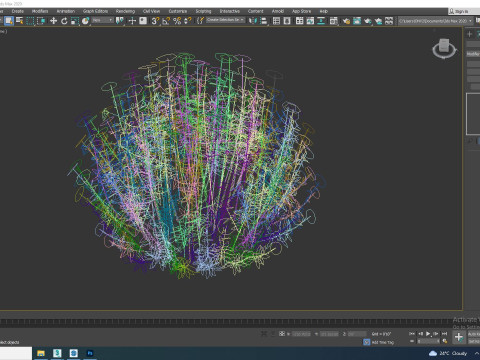480x360 pixels.
Task: Open Create Selection Set dropdown
Action: pos(225,20)
